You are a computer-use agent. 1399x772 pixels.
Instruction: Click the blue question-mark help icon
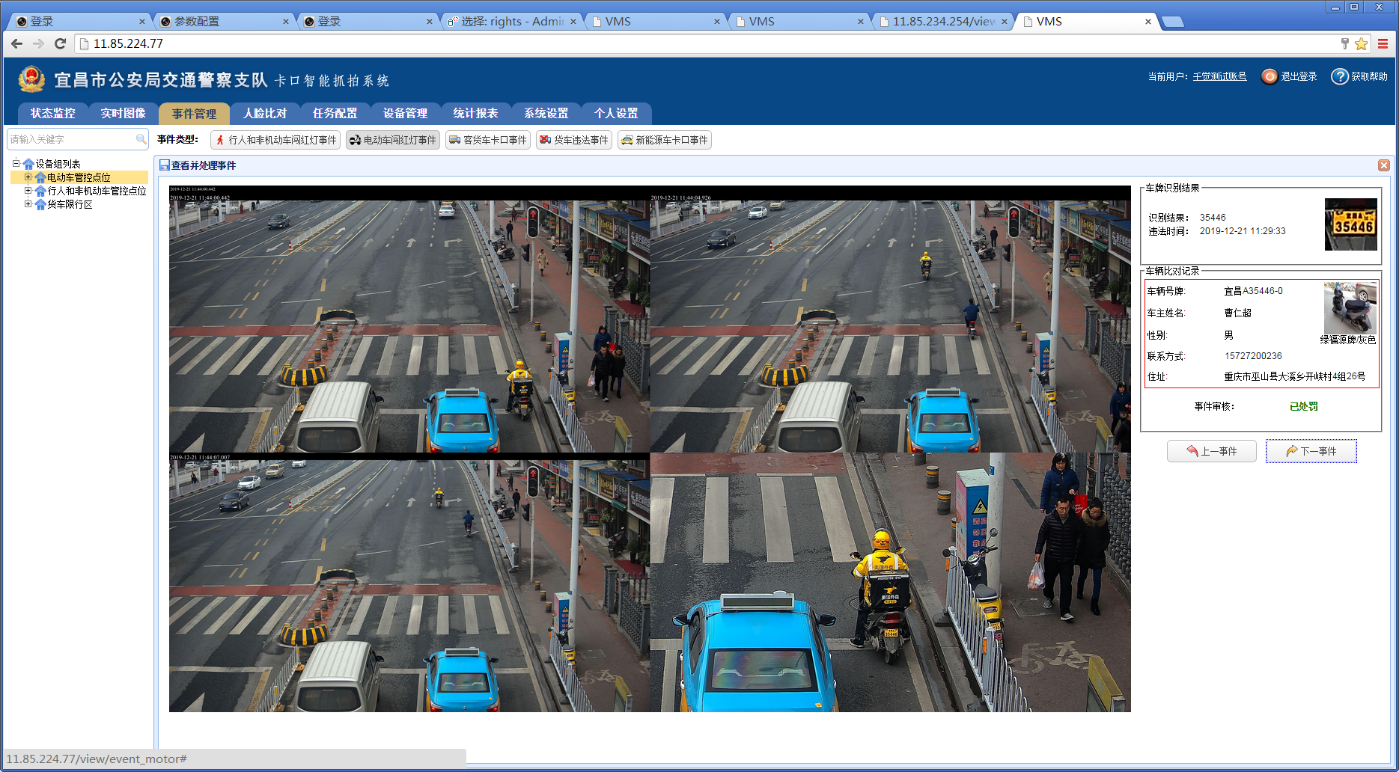click(x=1340, y=77)
